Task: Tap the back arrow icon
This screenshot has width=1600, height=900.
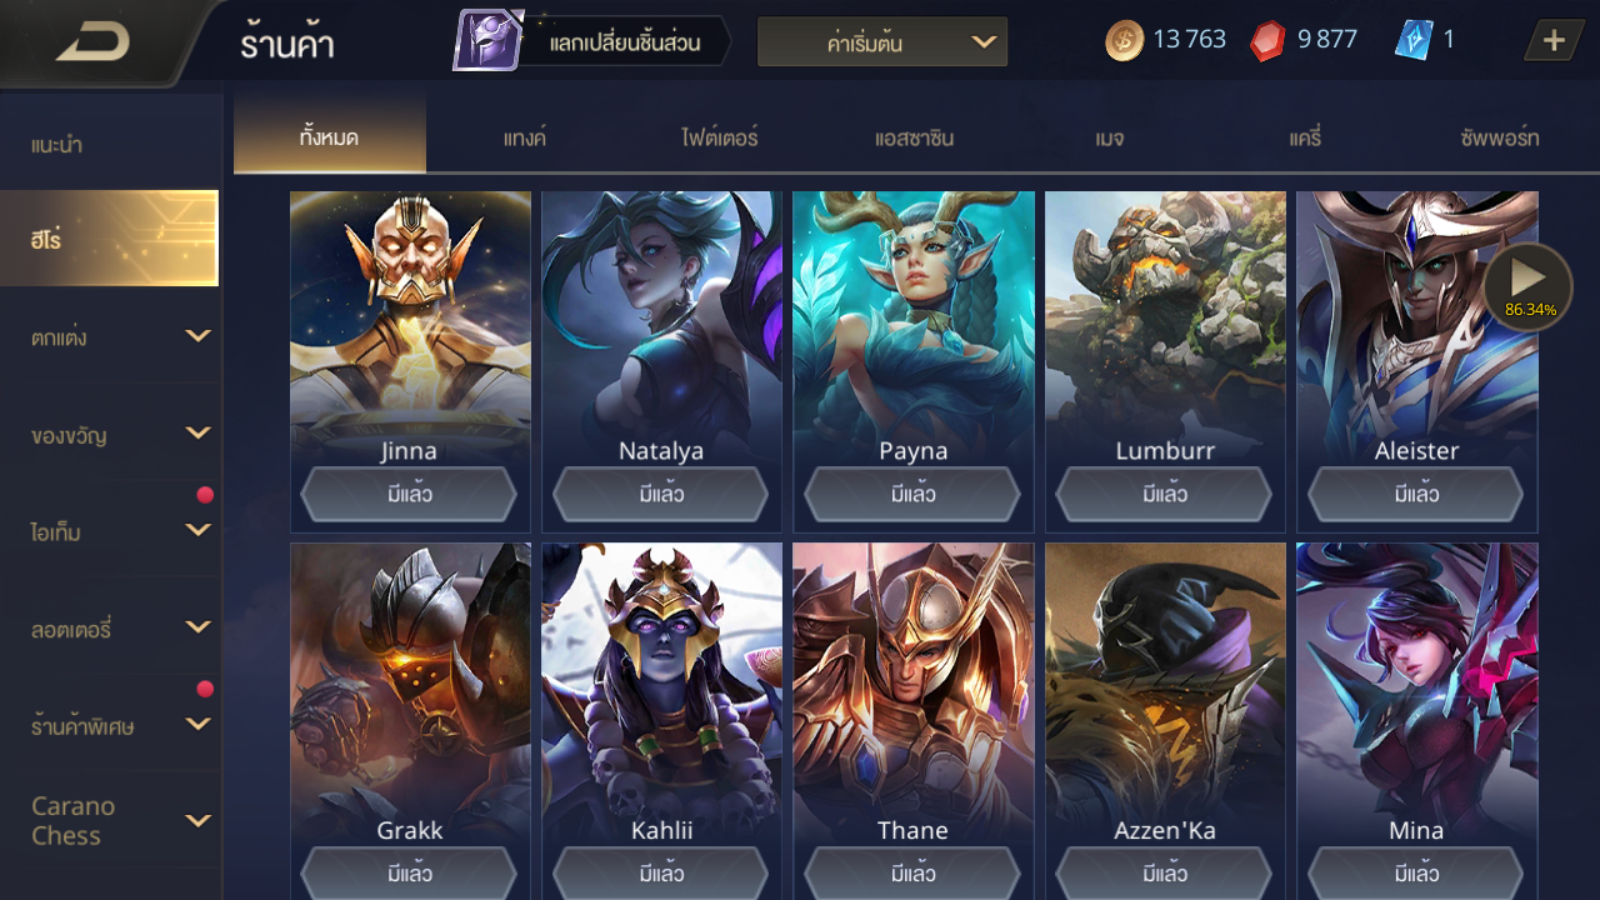Action: [x=92, y=42]
